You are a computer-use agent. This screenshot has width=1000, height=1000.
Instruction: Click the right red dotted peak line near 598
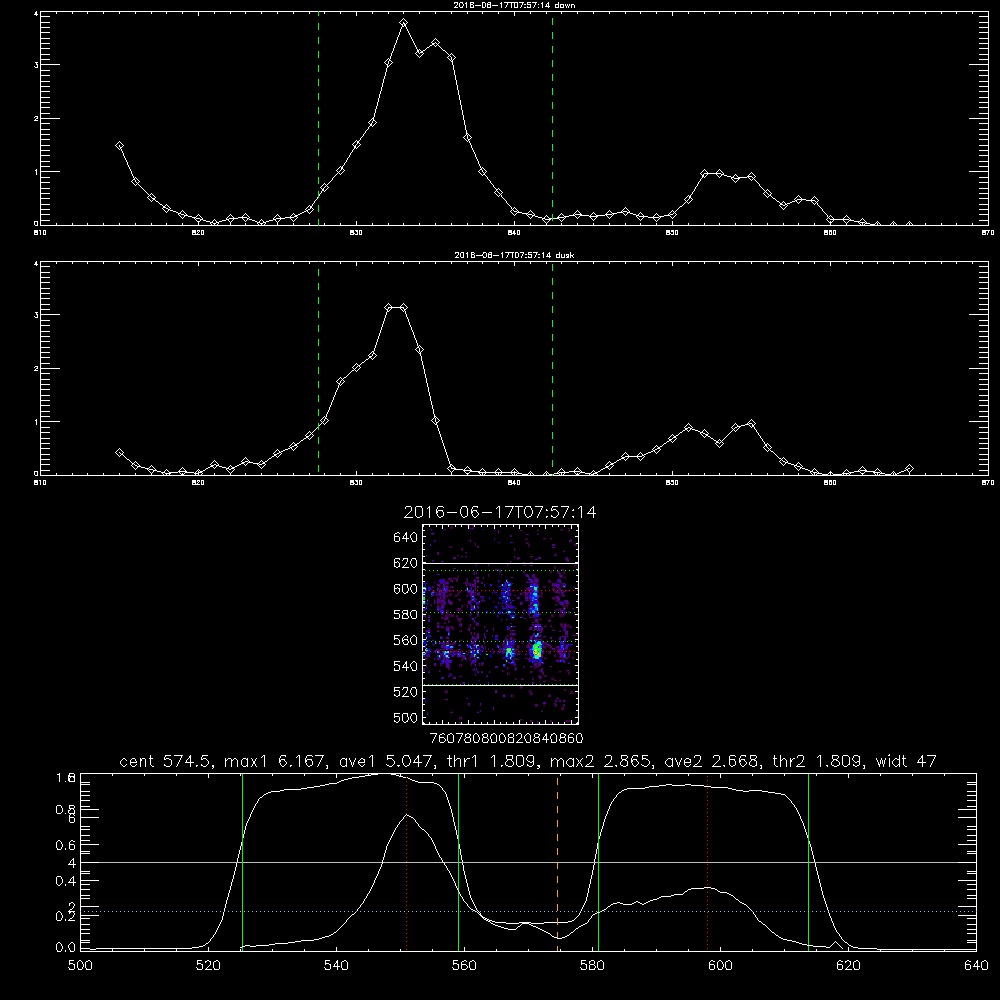(x=708, y=862)
